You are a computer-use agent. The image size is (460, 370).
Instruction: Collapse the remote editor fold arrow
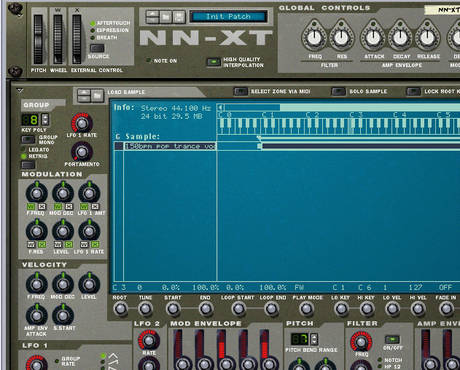click(20, 90)
